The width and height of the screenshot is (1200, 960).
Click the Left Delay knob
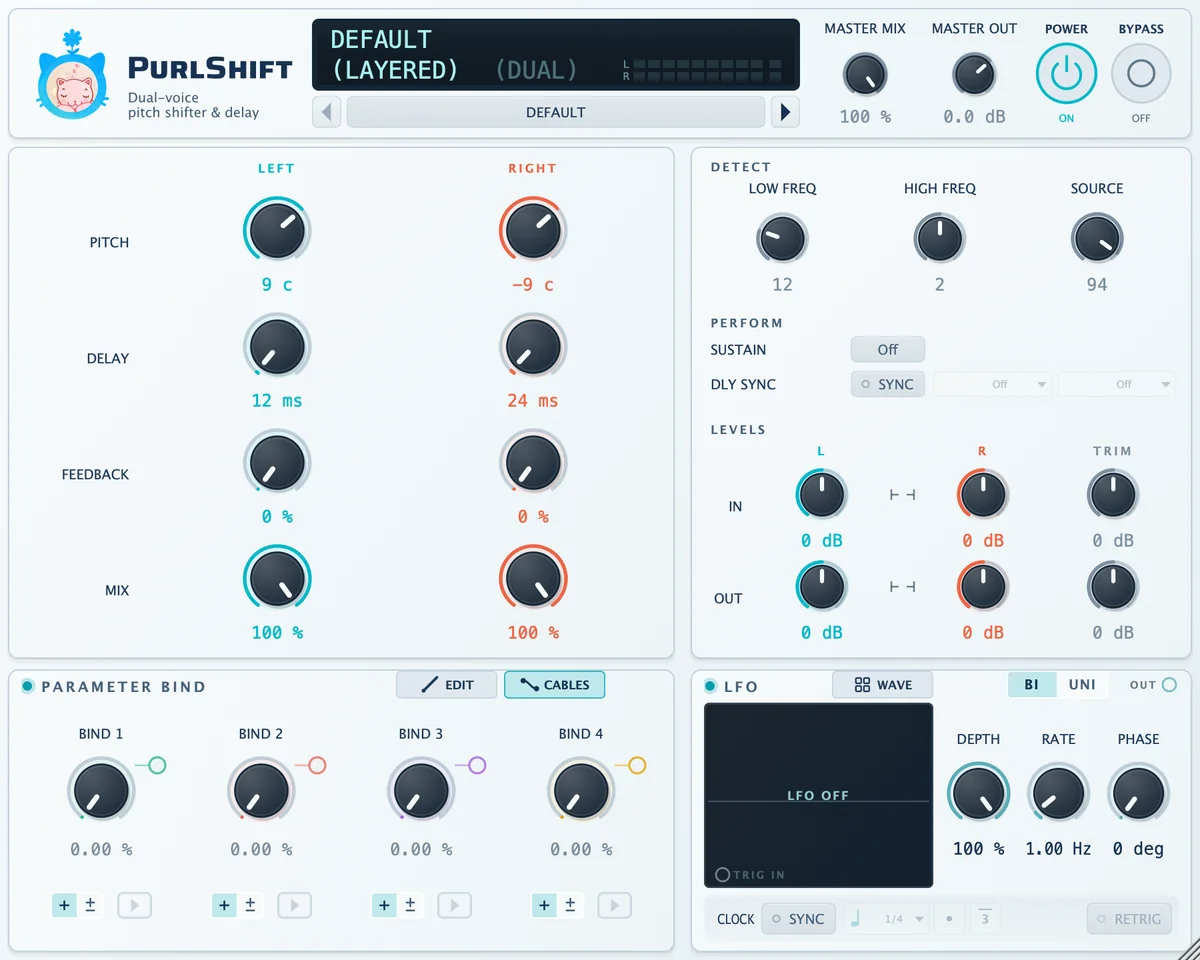pos(277,347)
